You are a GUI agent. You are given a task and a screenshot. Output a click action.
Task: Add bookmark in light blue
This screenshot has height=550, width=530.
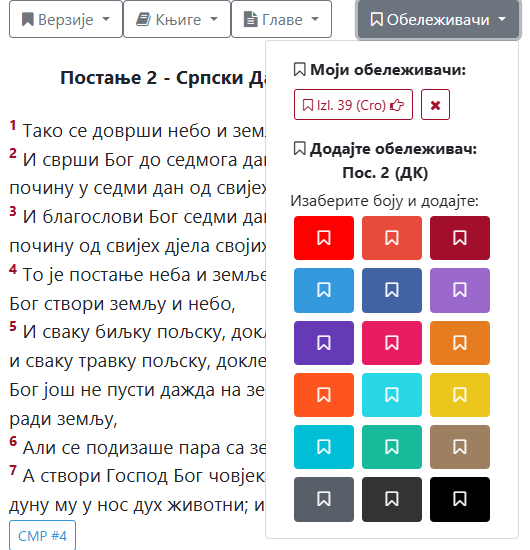pyautogui.click(x=324, y=290)
